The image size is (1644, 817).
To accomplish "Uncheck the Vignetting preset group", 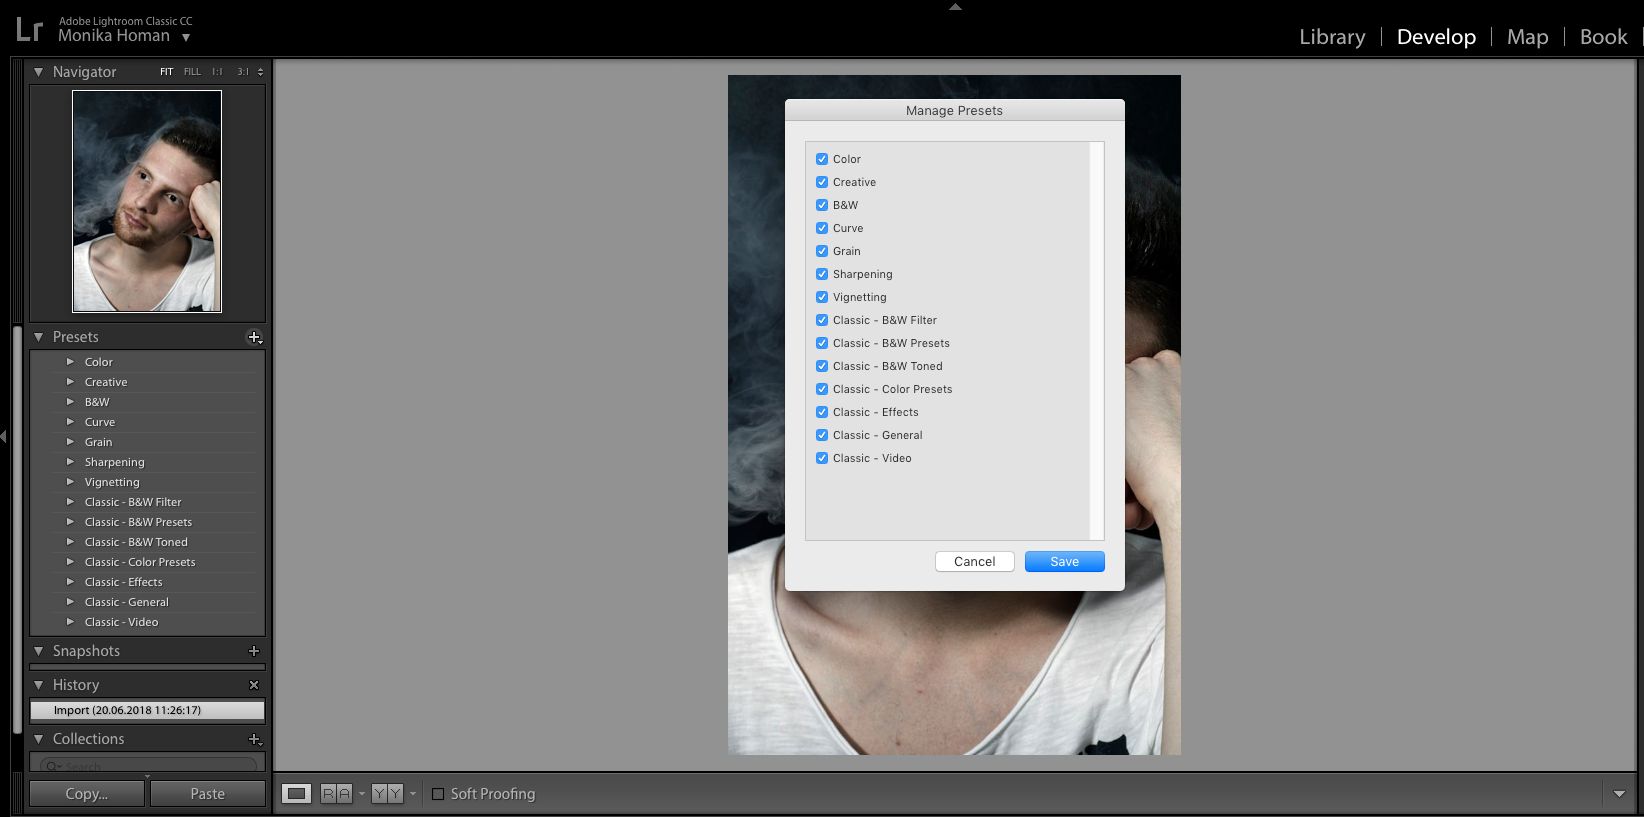I will [822, 297].
